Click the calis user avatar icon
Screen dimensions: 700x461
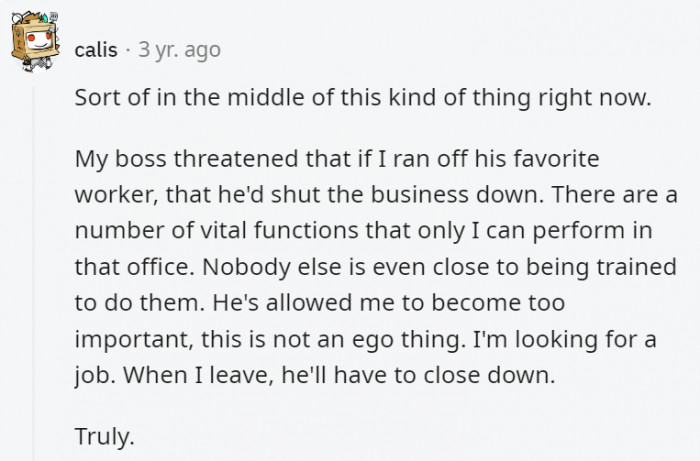tap(37, 44)
